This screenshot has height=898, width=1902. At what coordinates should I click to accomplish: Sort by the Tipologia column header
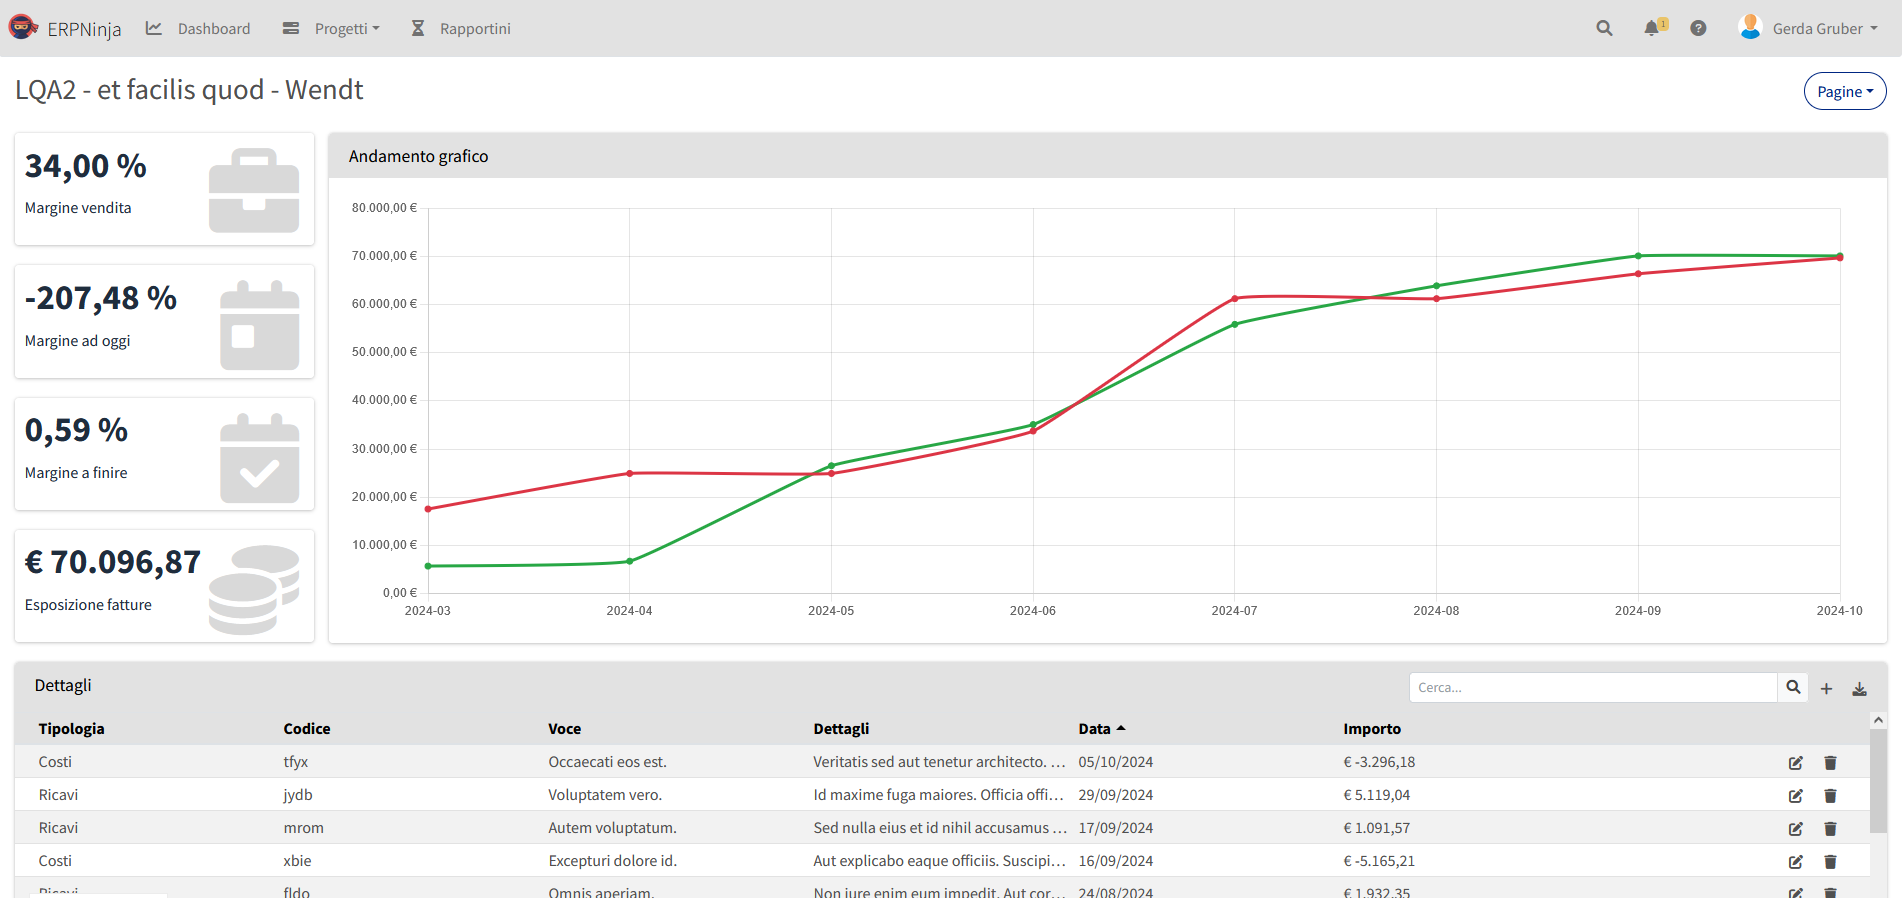point(71,728)
